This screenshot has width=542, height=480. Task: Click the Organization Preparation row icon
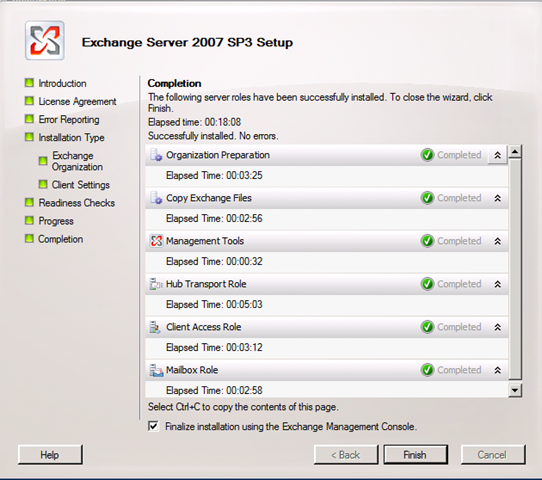tap(156, 155)
